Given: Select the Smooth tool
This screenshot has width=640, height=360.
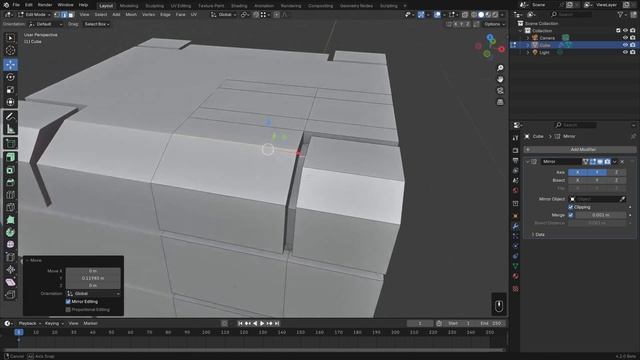Looking at the screenshot, I should (x=10, y=244).
